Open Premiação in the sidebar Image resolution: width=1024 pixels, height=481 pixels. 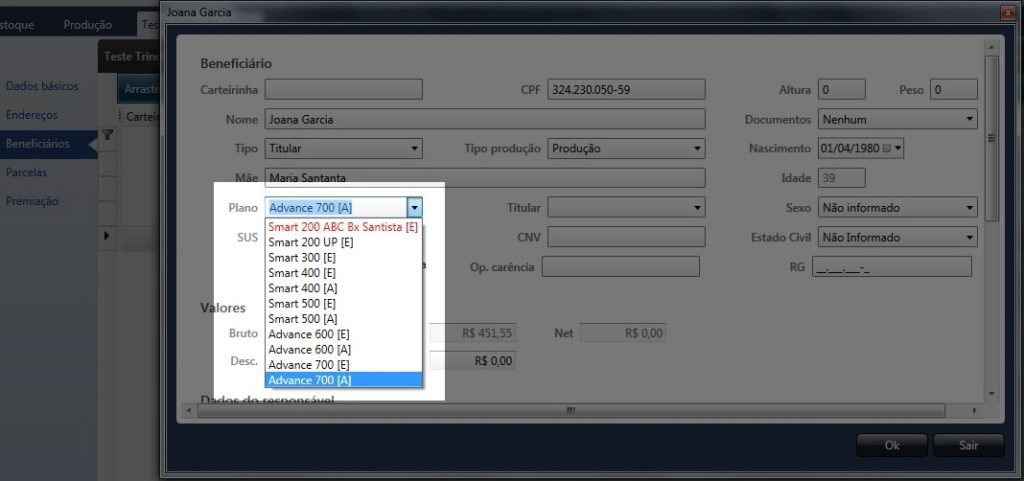(32, 201)
